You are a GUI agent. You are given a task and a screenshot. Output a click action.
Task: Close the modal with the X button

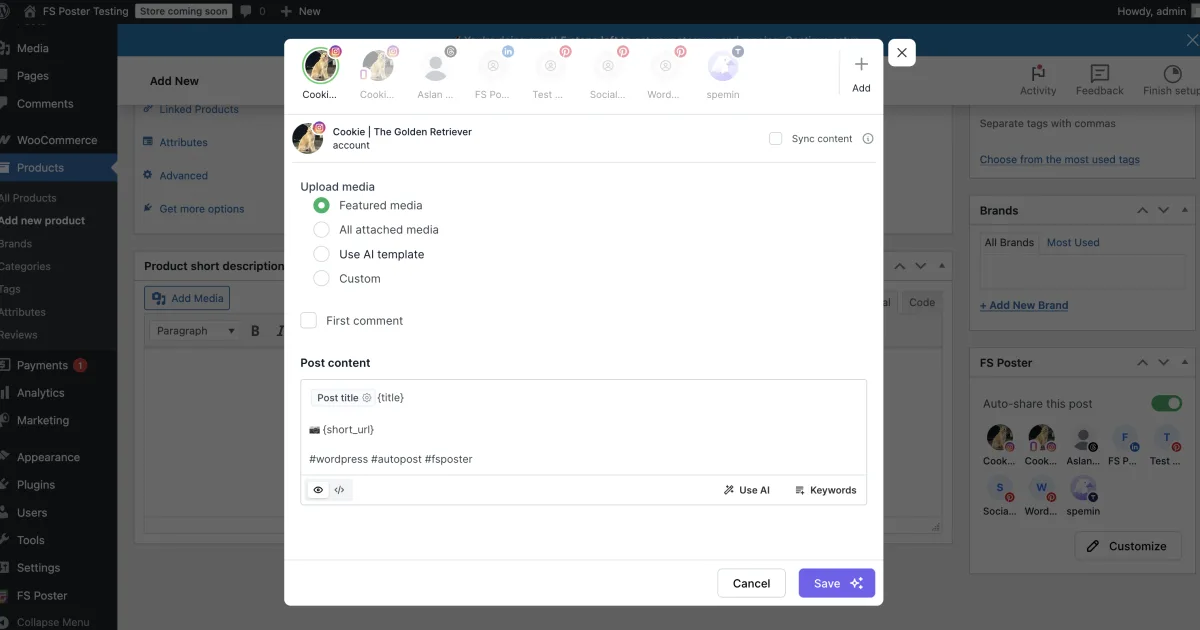901,53
